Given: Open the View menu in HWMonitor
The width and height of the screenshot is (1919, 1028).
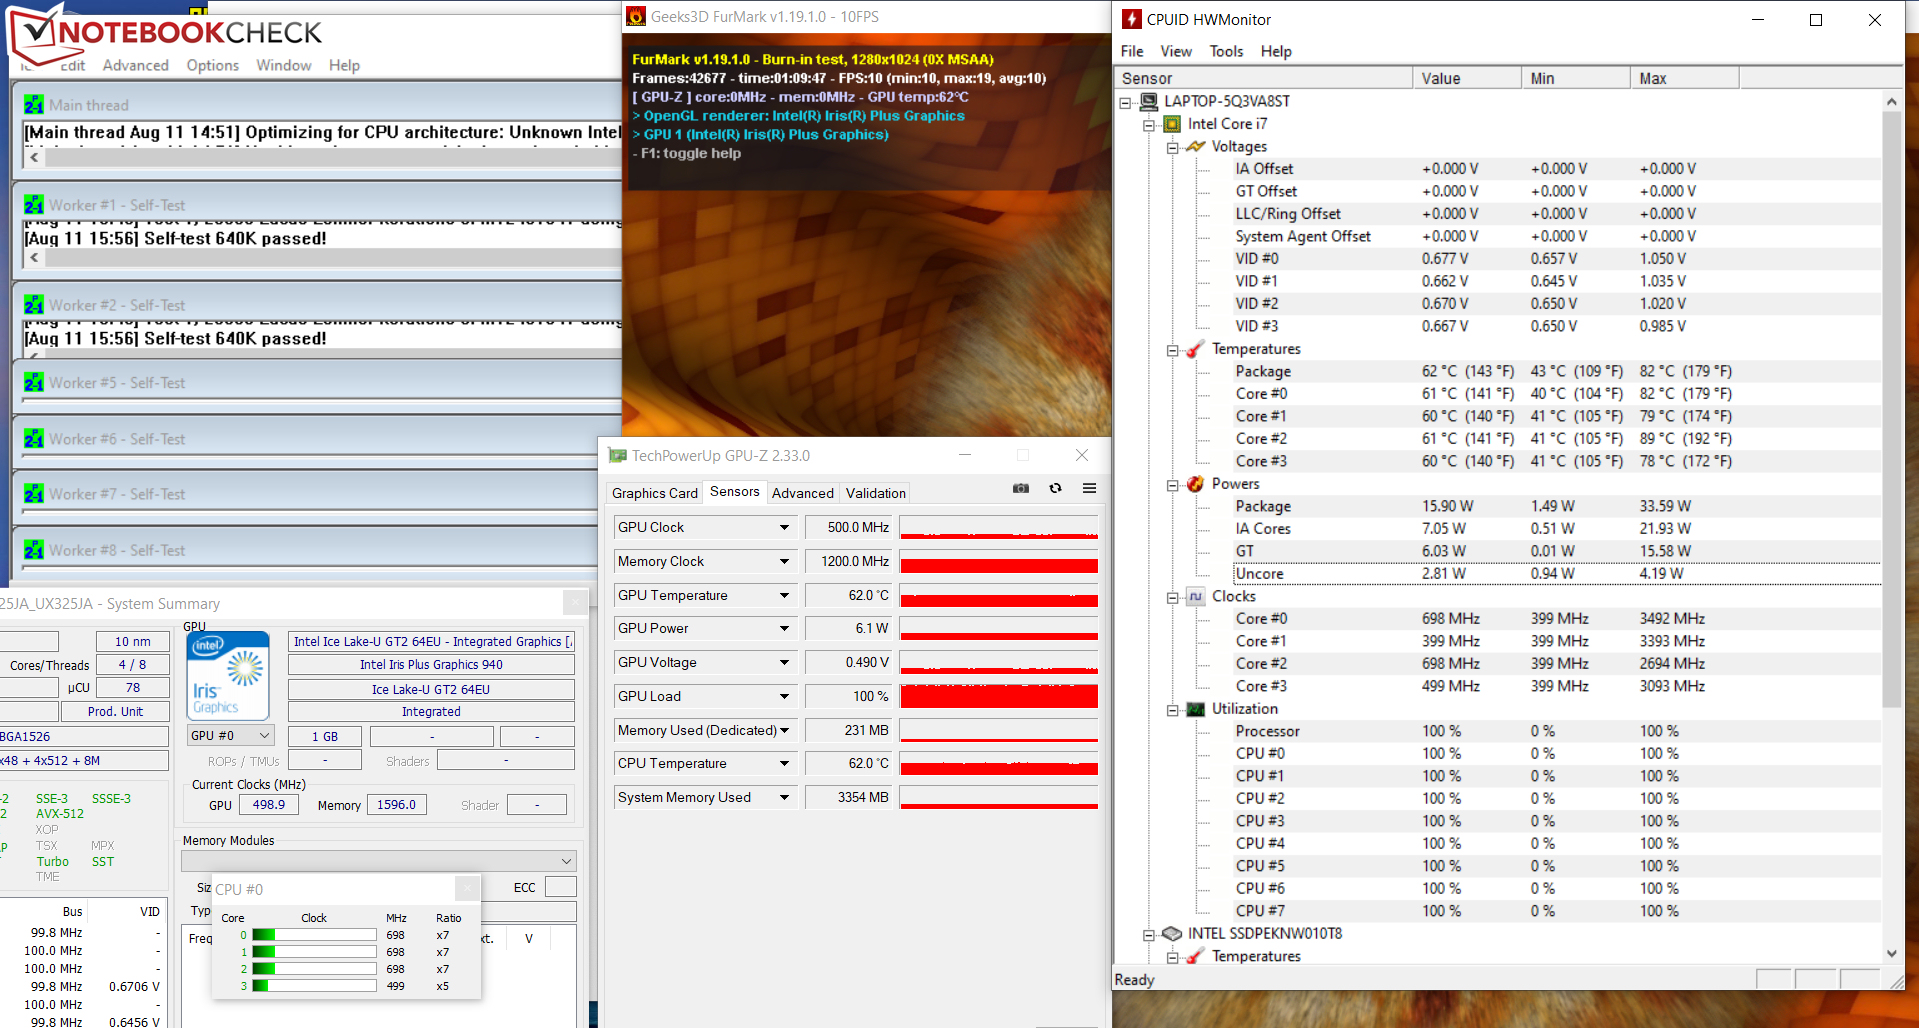Looking at the screenshot, I should click(1176, 51).
